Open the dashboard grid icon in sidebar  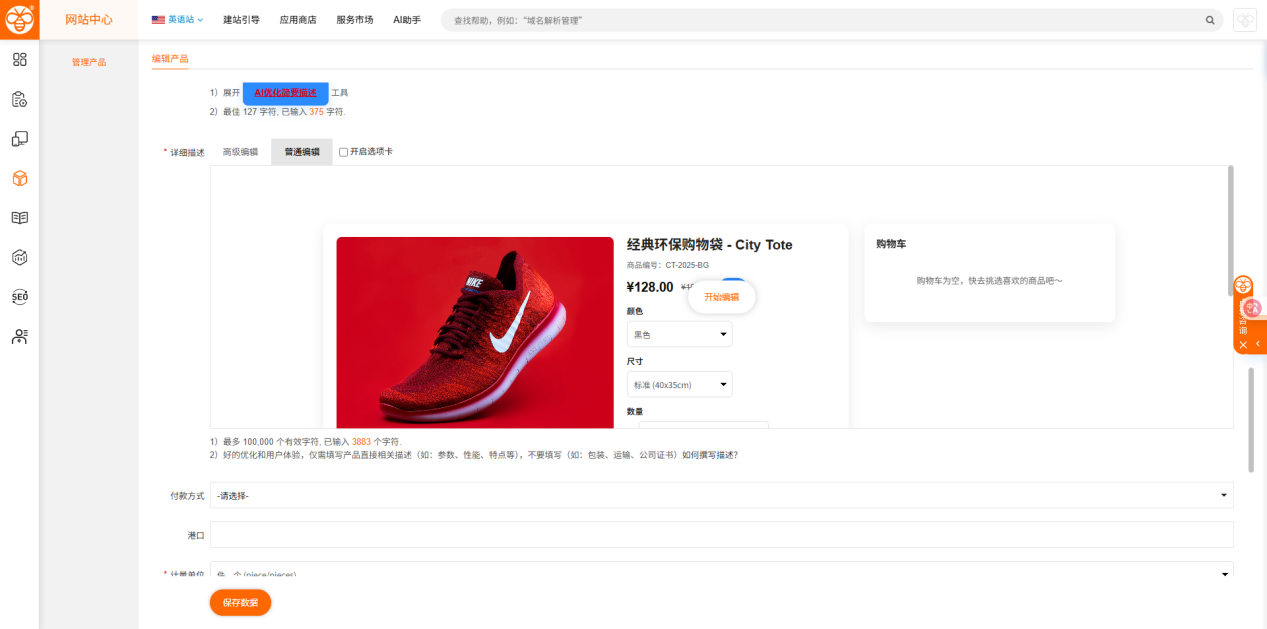coord(19,59)
